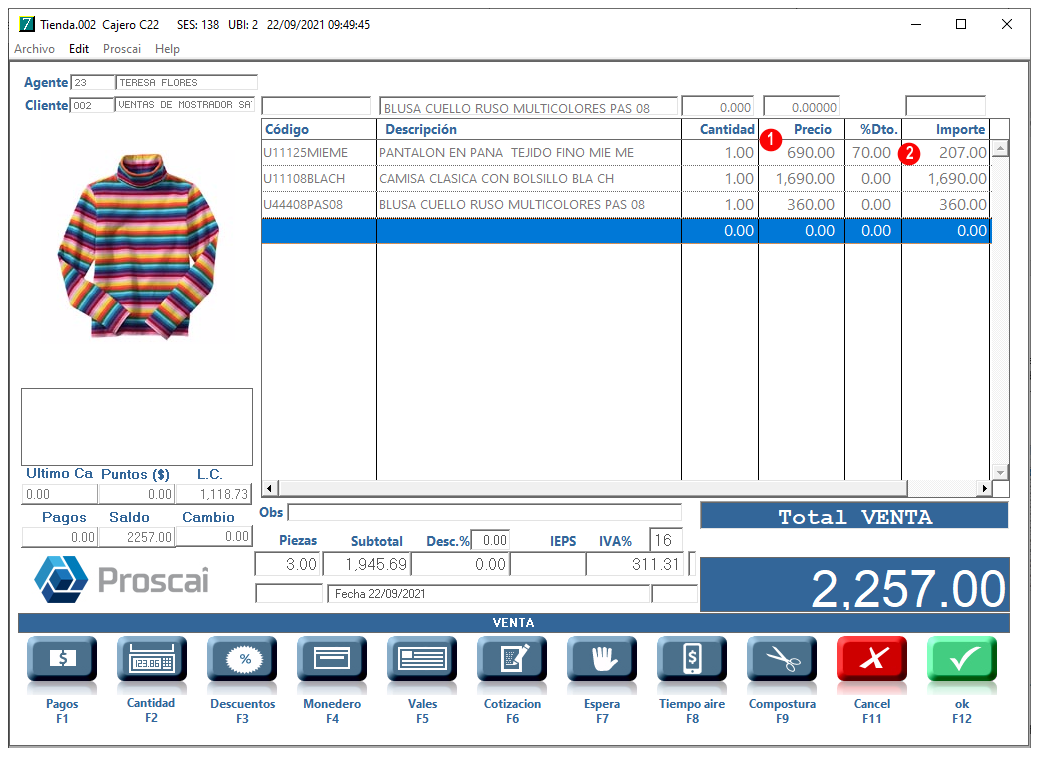Open the Edit menu
The image size is (1038, 757).
click(x=79, y=49)
